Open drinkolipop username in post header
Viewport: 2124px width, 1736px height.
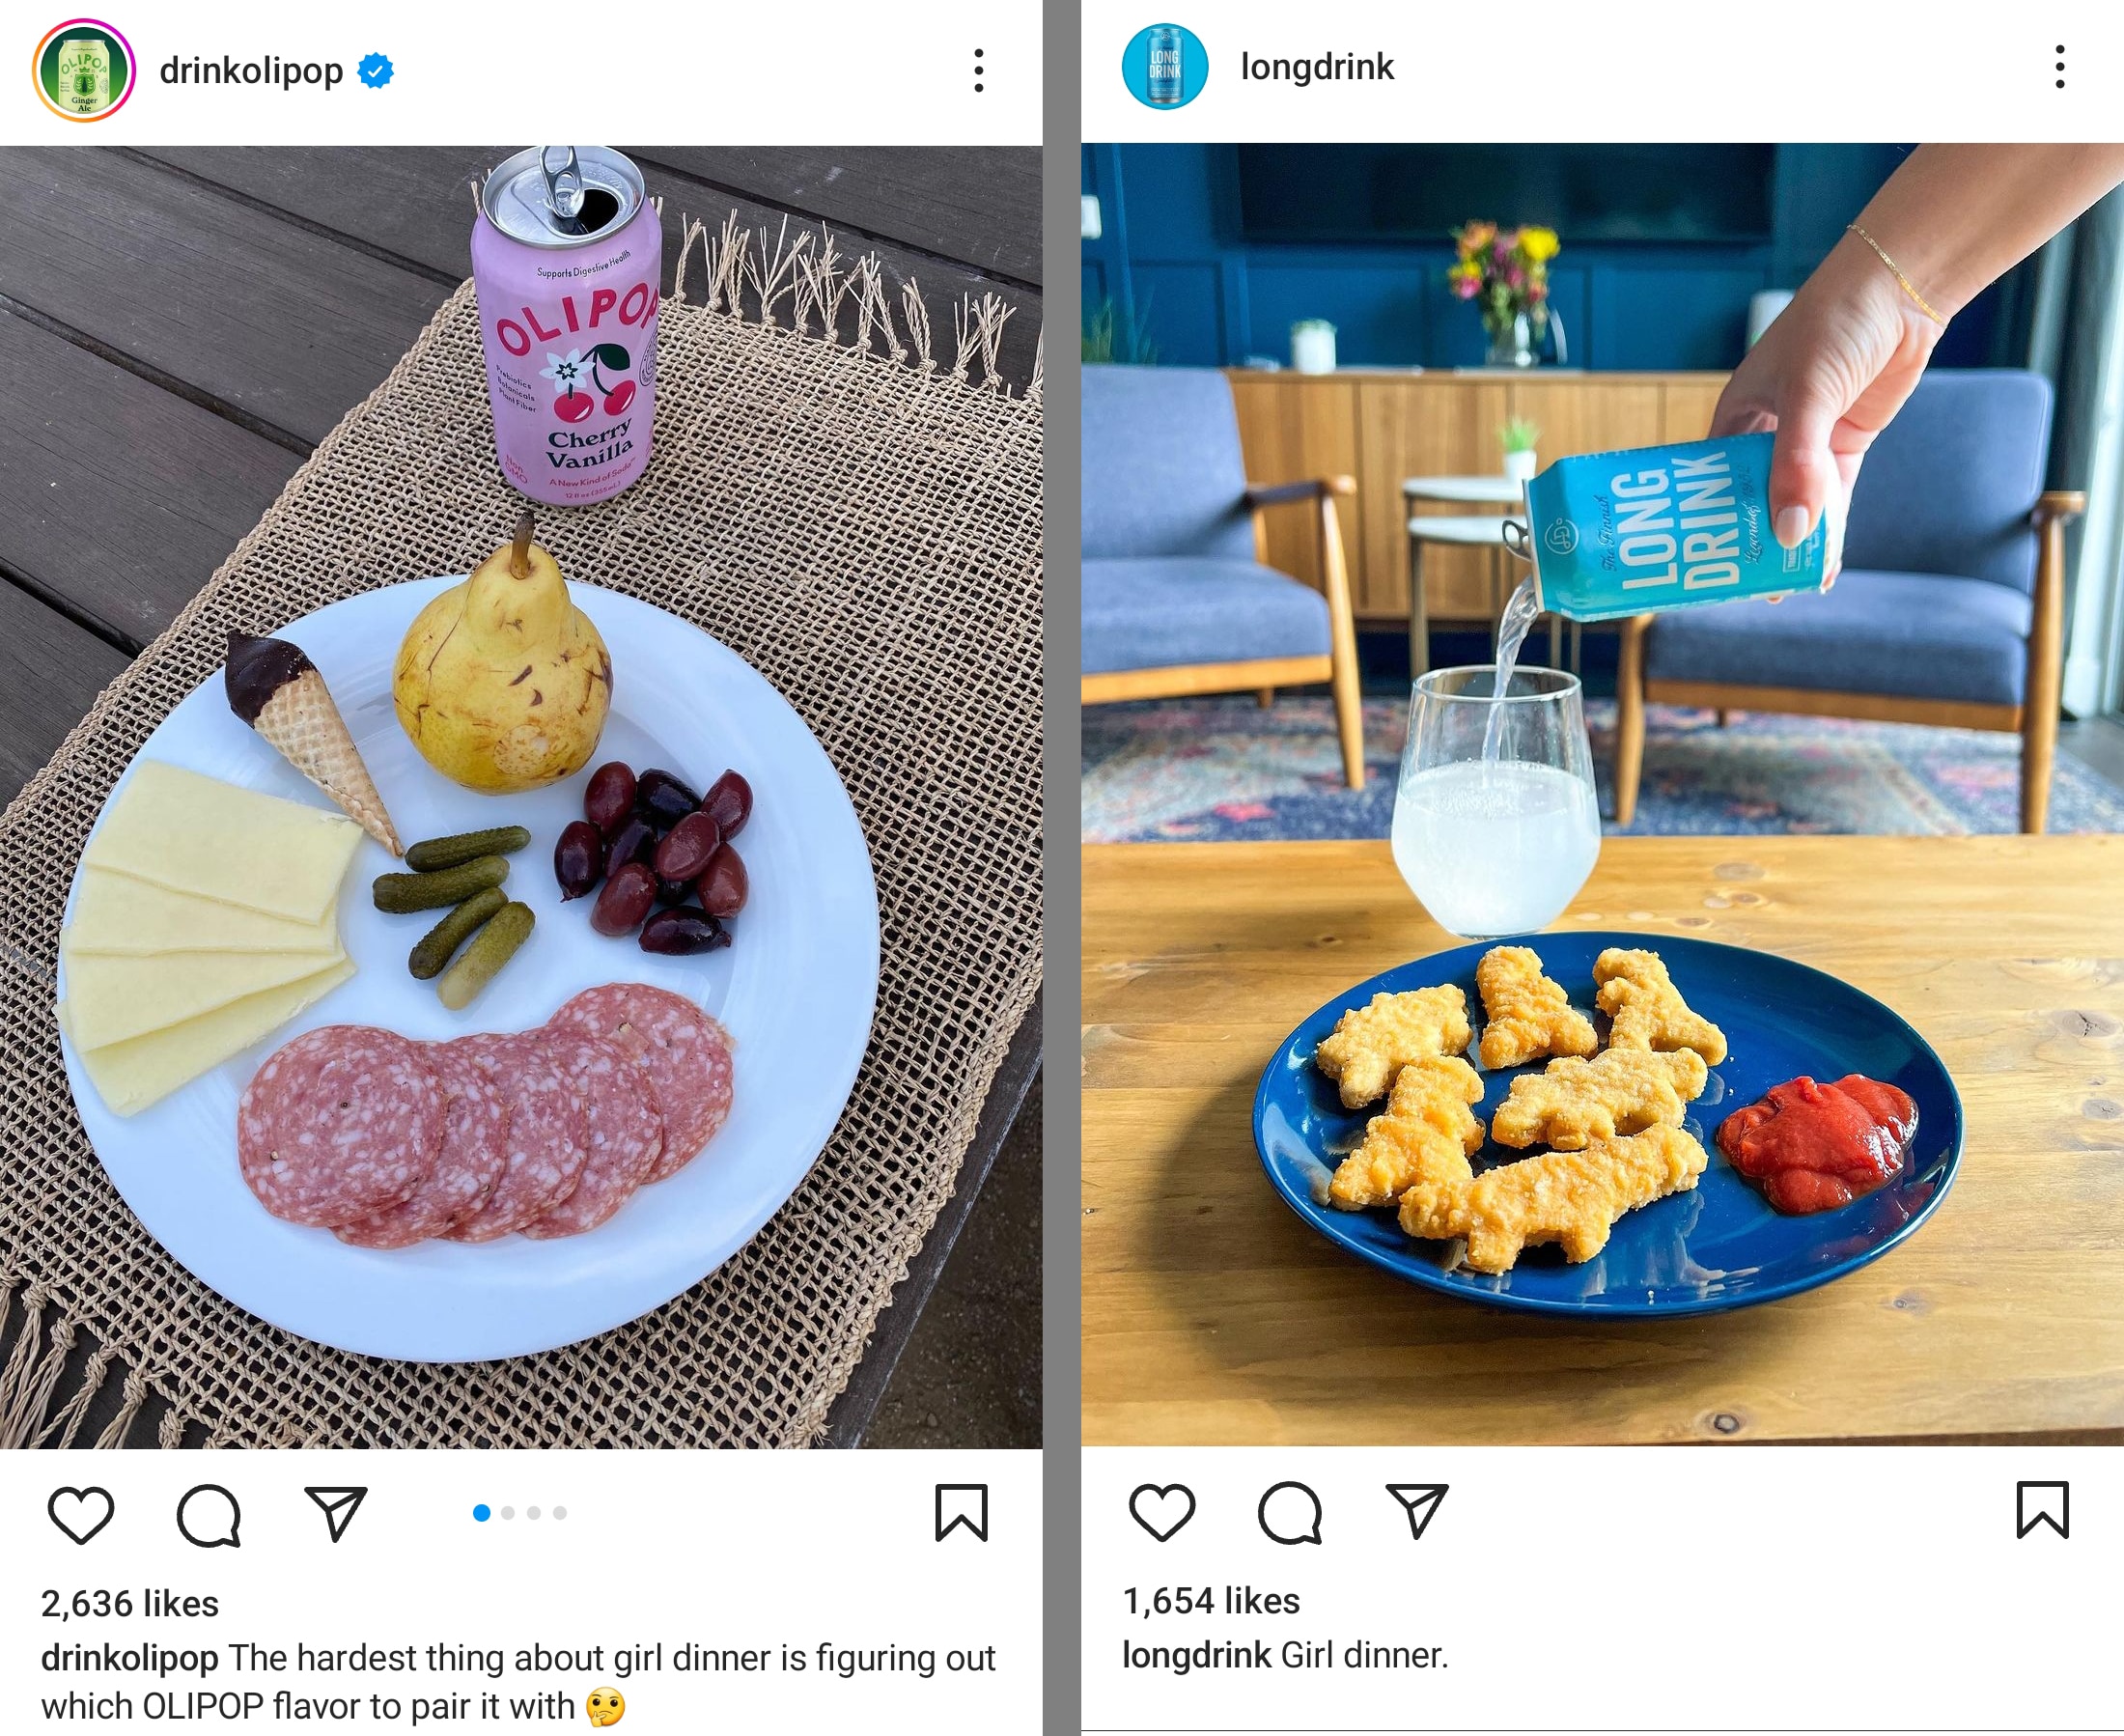click(x=251, y=71)
